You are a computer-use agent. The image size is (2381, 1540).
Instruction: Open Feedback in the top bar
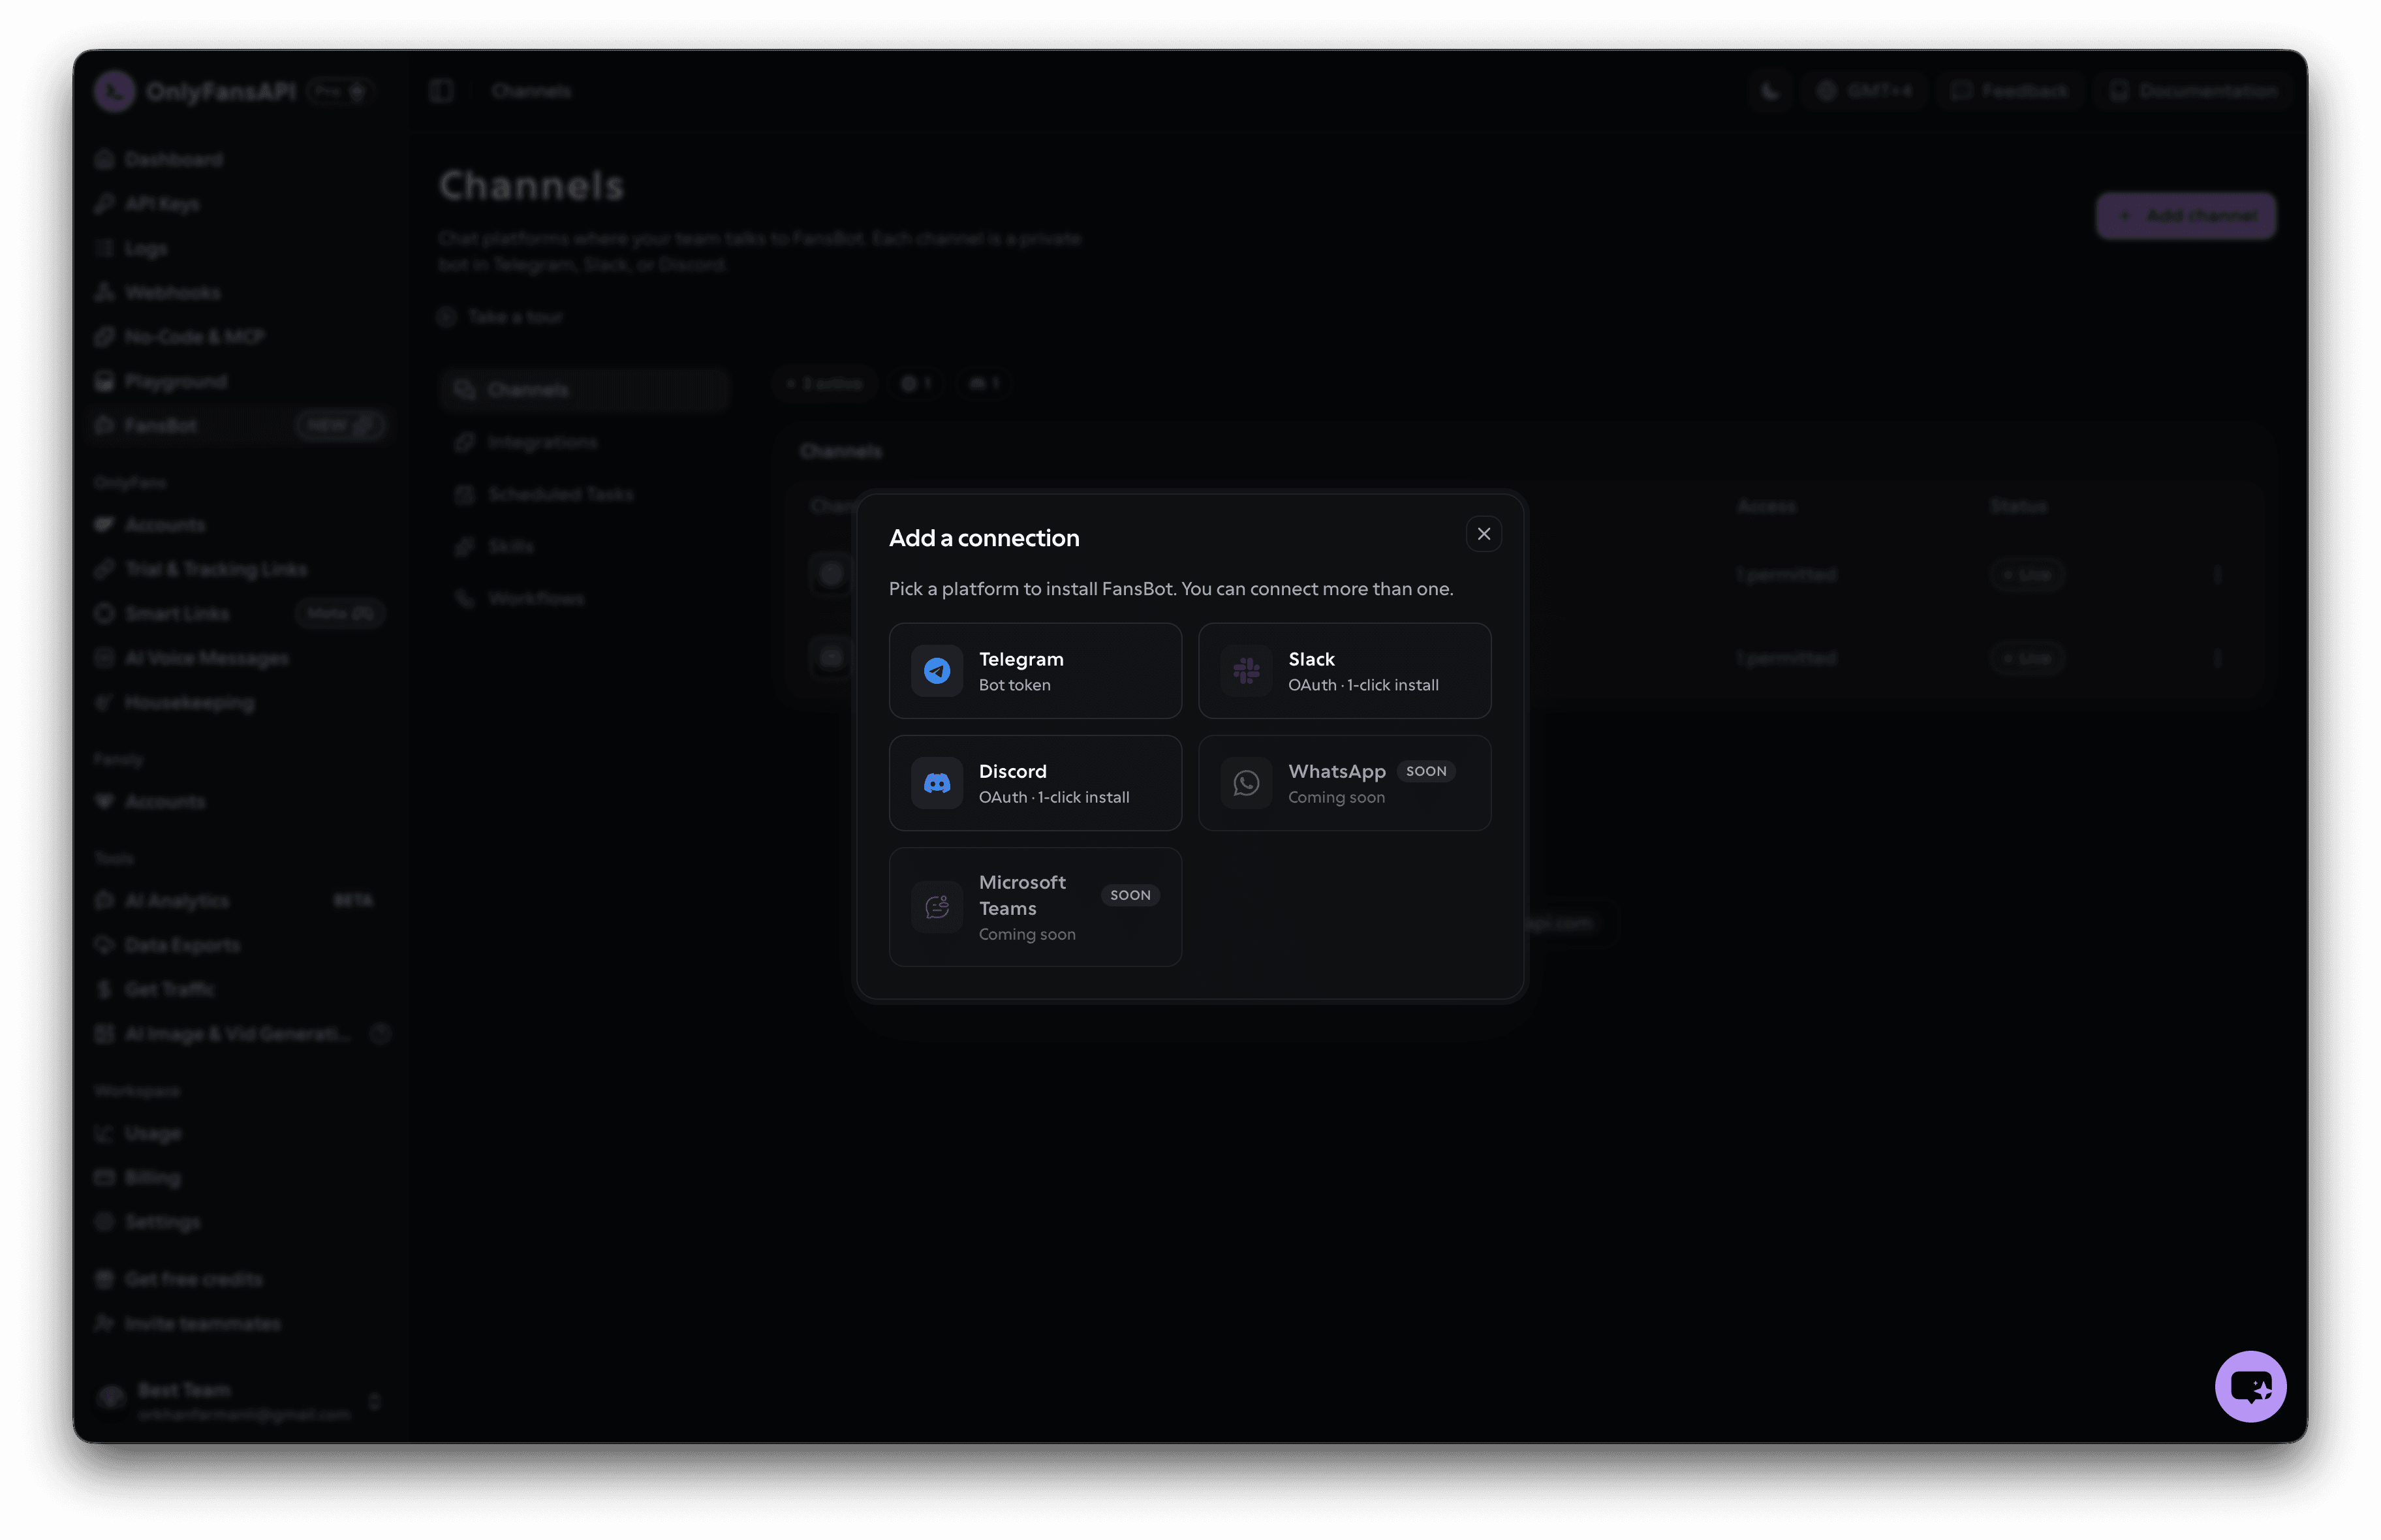pos(2009,91)
